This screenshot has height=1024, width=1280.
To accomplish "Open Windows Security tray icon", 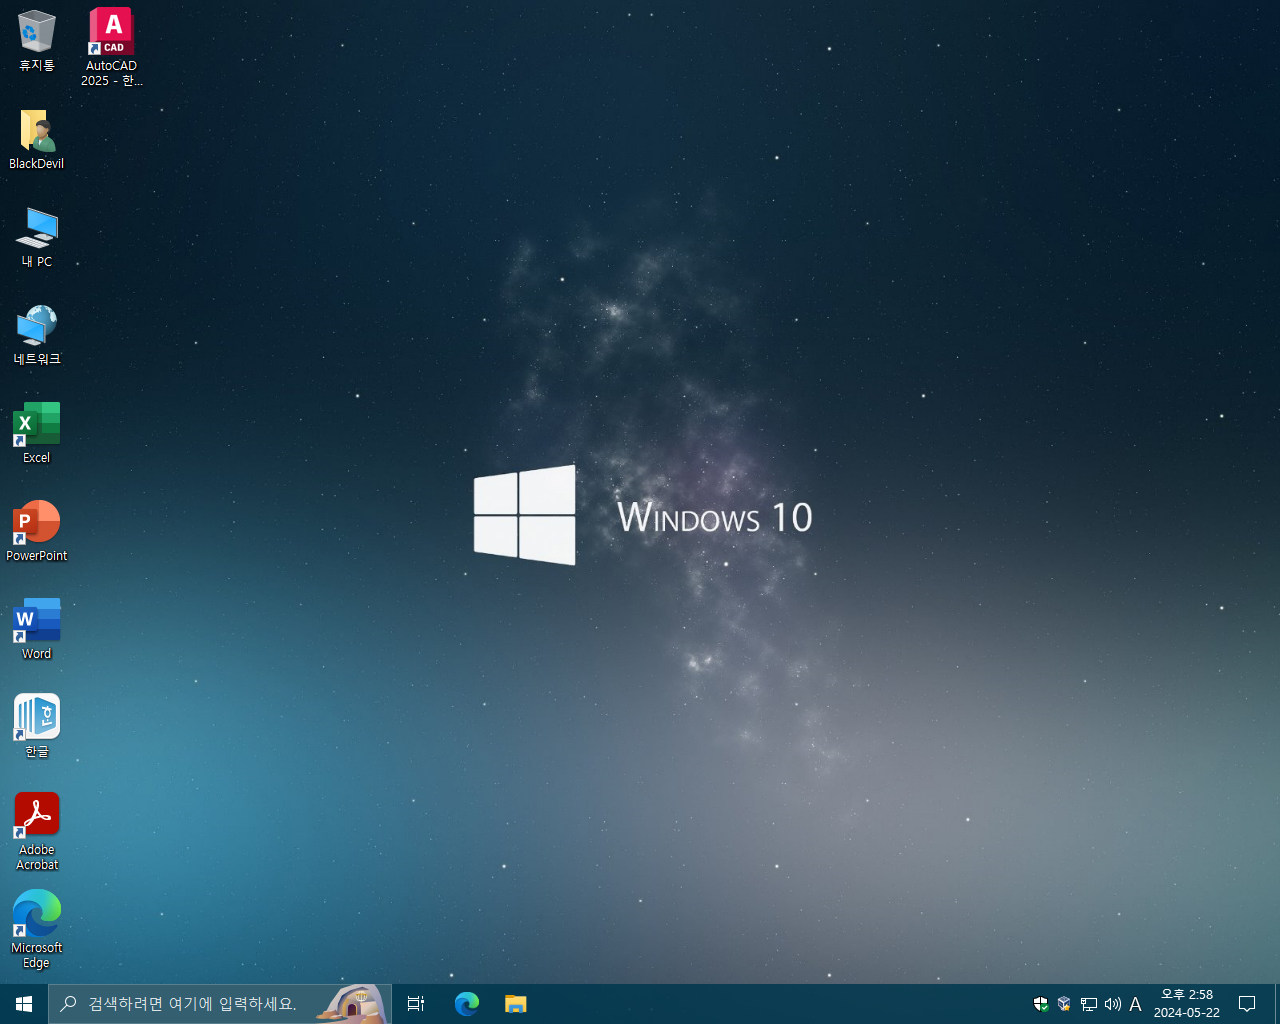I will coord(1041,1004).
